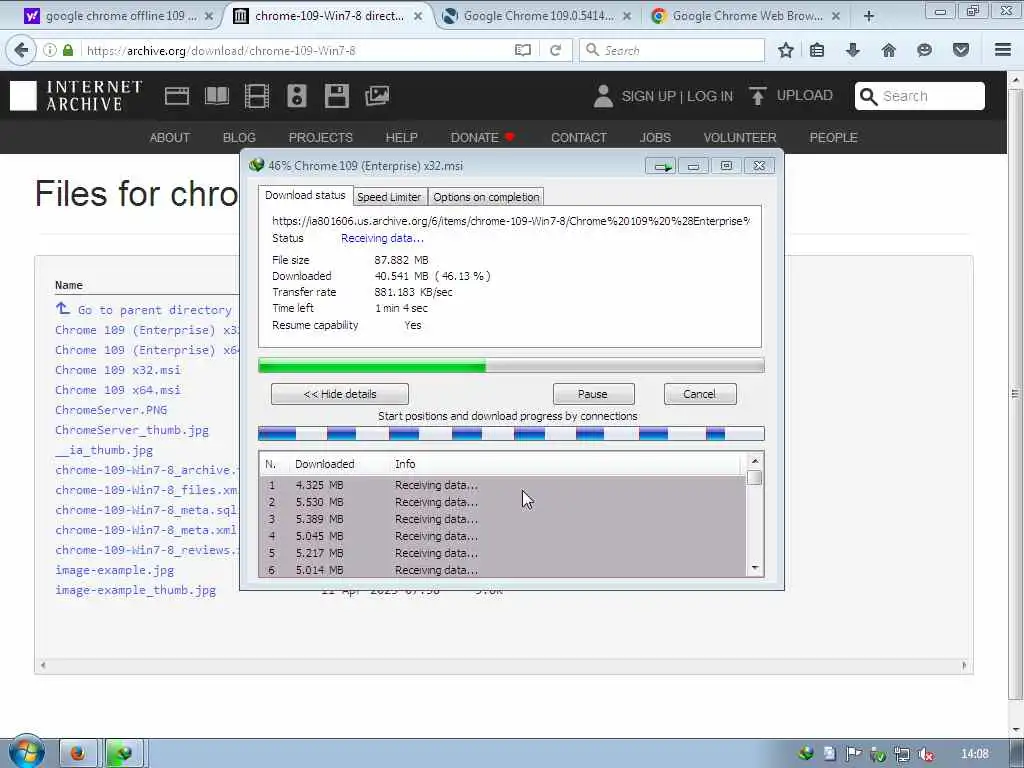Open the Internet Archive Video film icon
The width and height of the screenshot is (1024, 768).
tap(257, 96)
